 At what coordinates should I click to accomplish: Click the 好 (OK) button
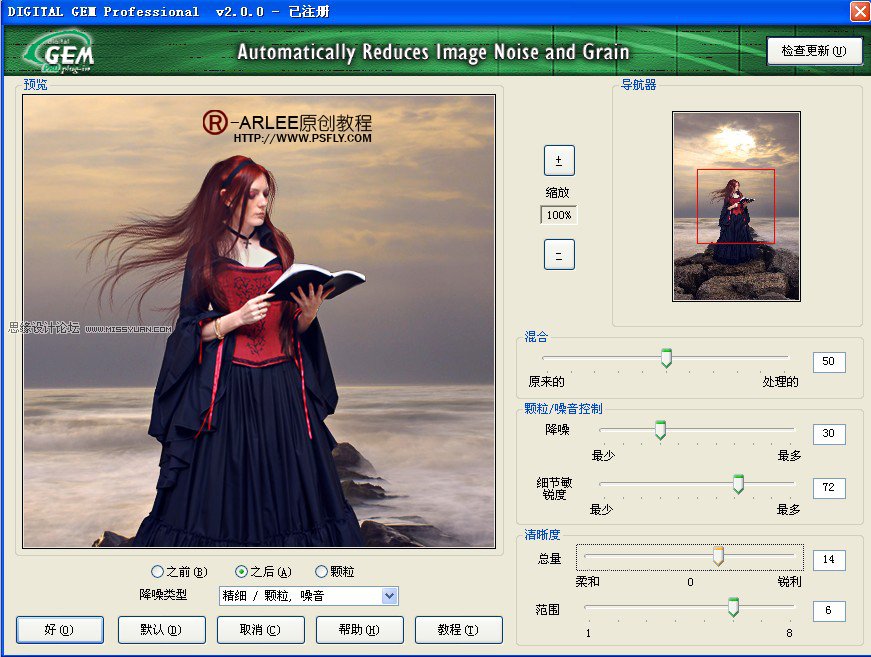click(x=59, y=630)
